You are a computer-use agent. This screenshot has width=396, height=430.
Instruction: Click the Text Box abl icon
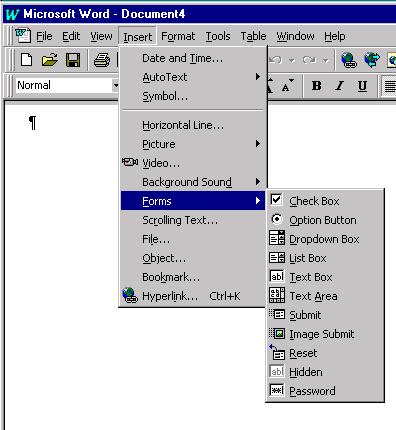point(277,276)
